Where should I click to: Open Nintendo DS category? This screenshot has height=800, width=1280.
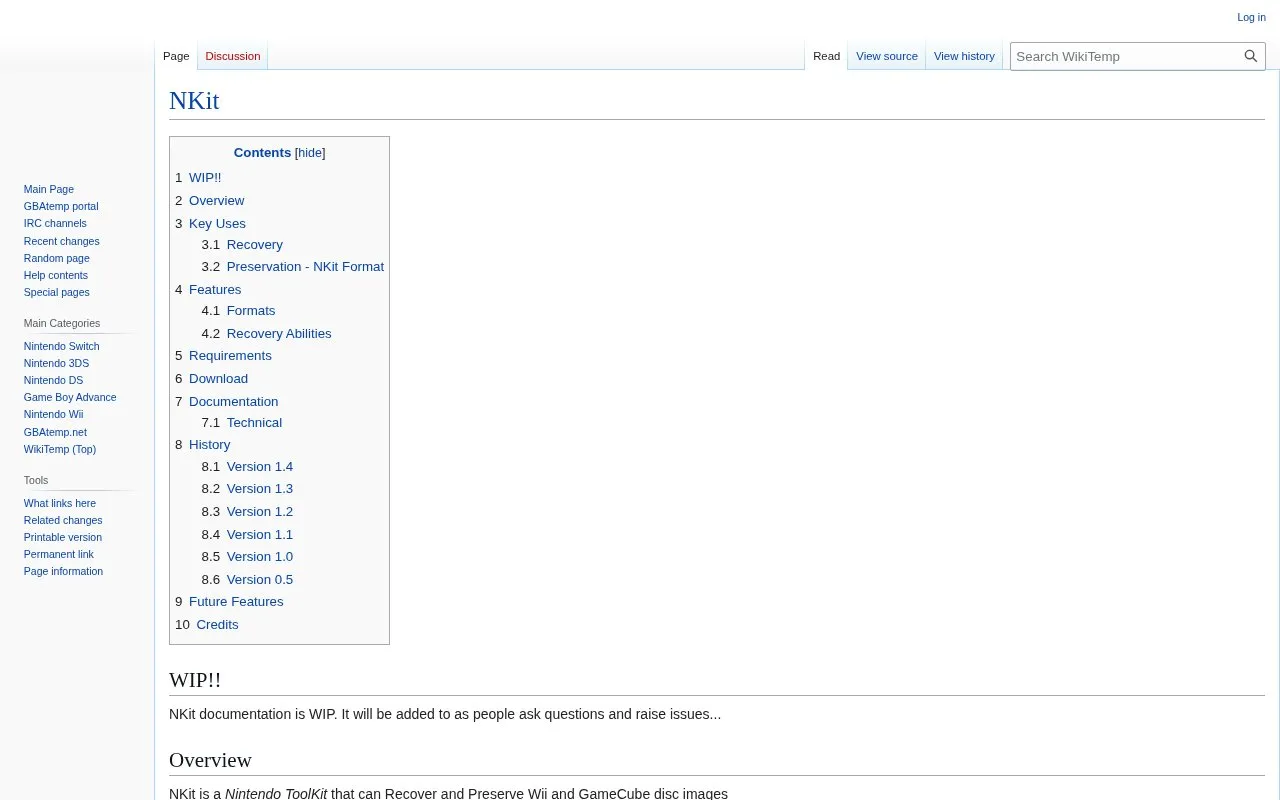point(53,380)
